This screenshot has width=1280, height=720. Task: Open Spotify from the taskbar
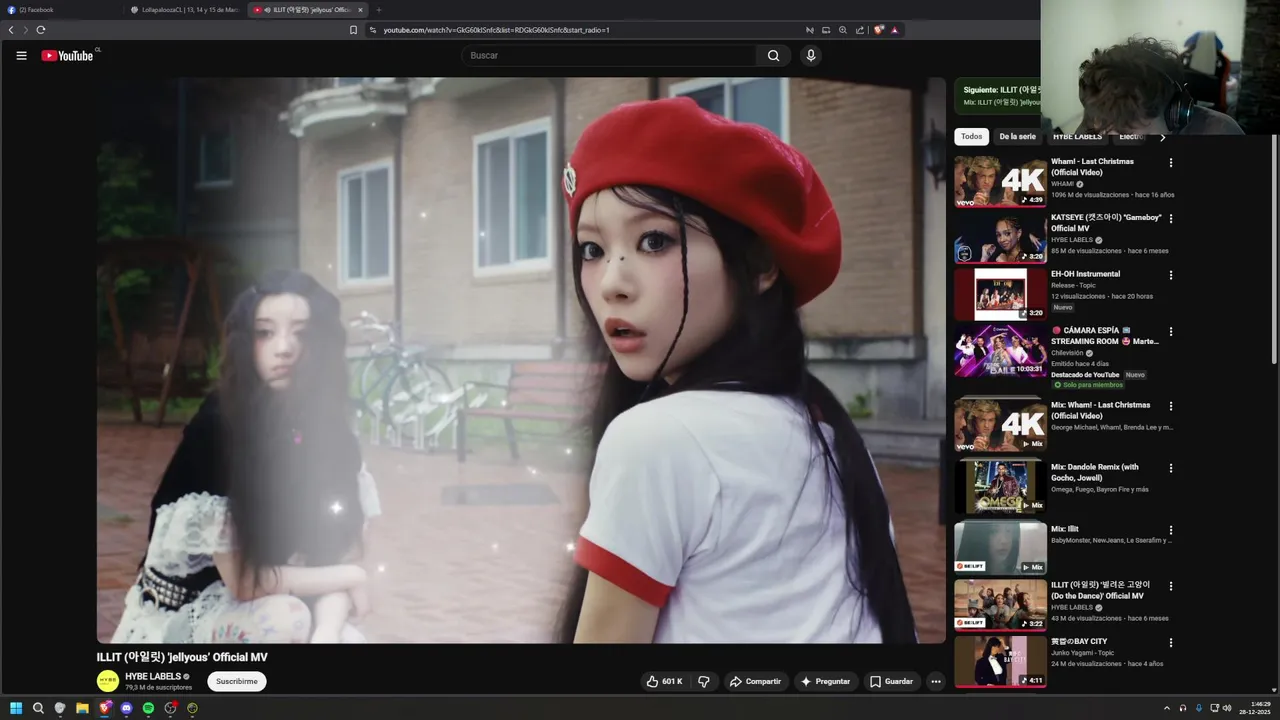click(148, 708)
